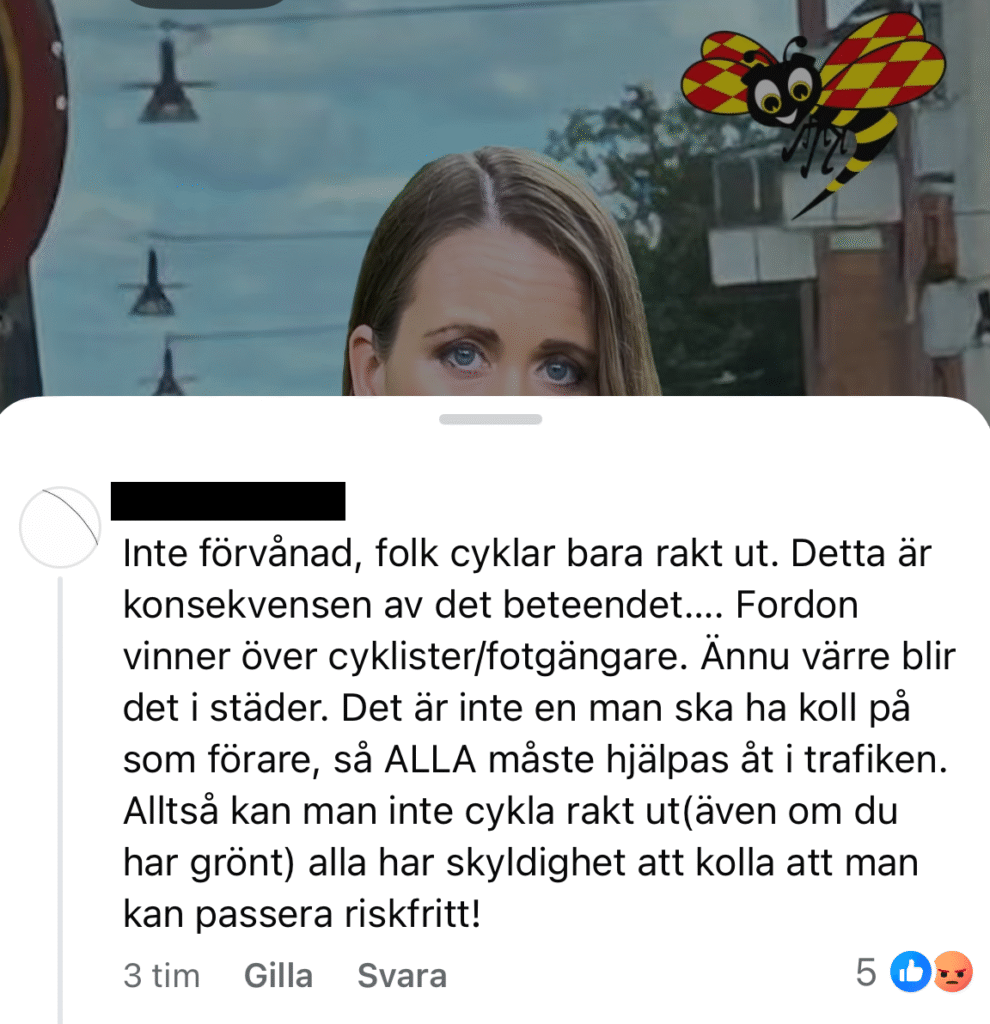Tap the angry face reaction icon

[953, 971]
